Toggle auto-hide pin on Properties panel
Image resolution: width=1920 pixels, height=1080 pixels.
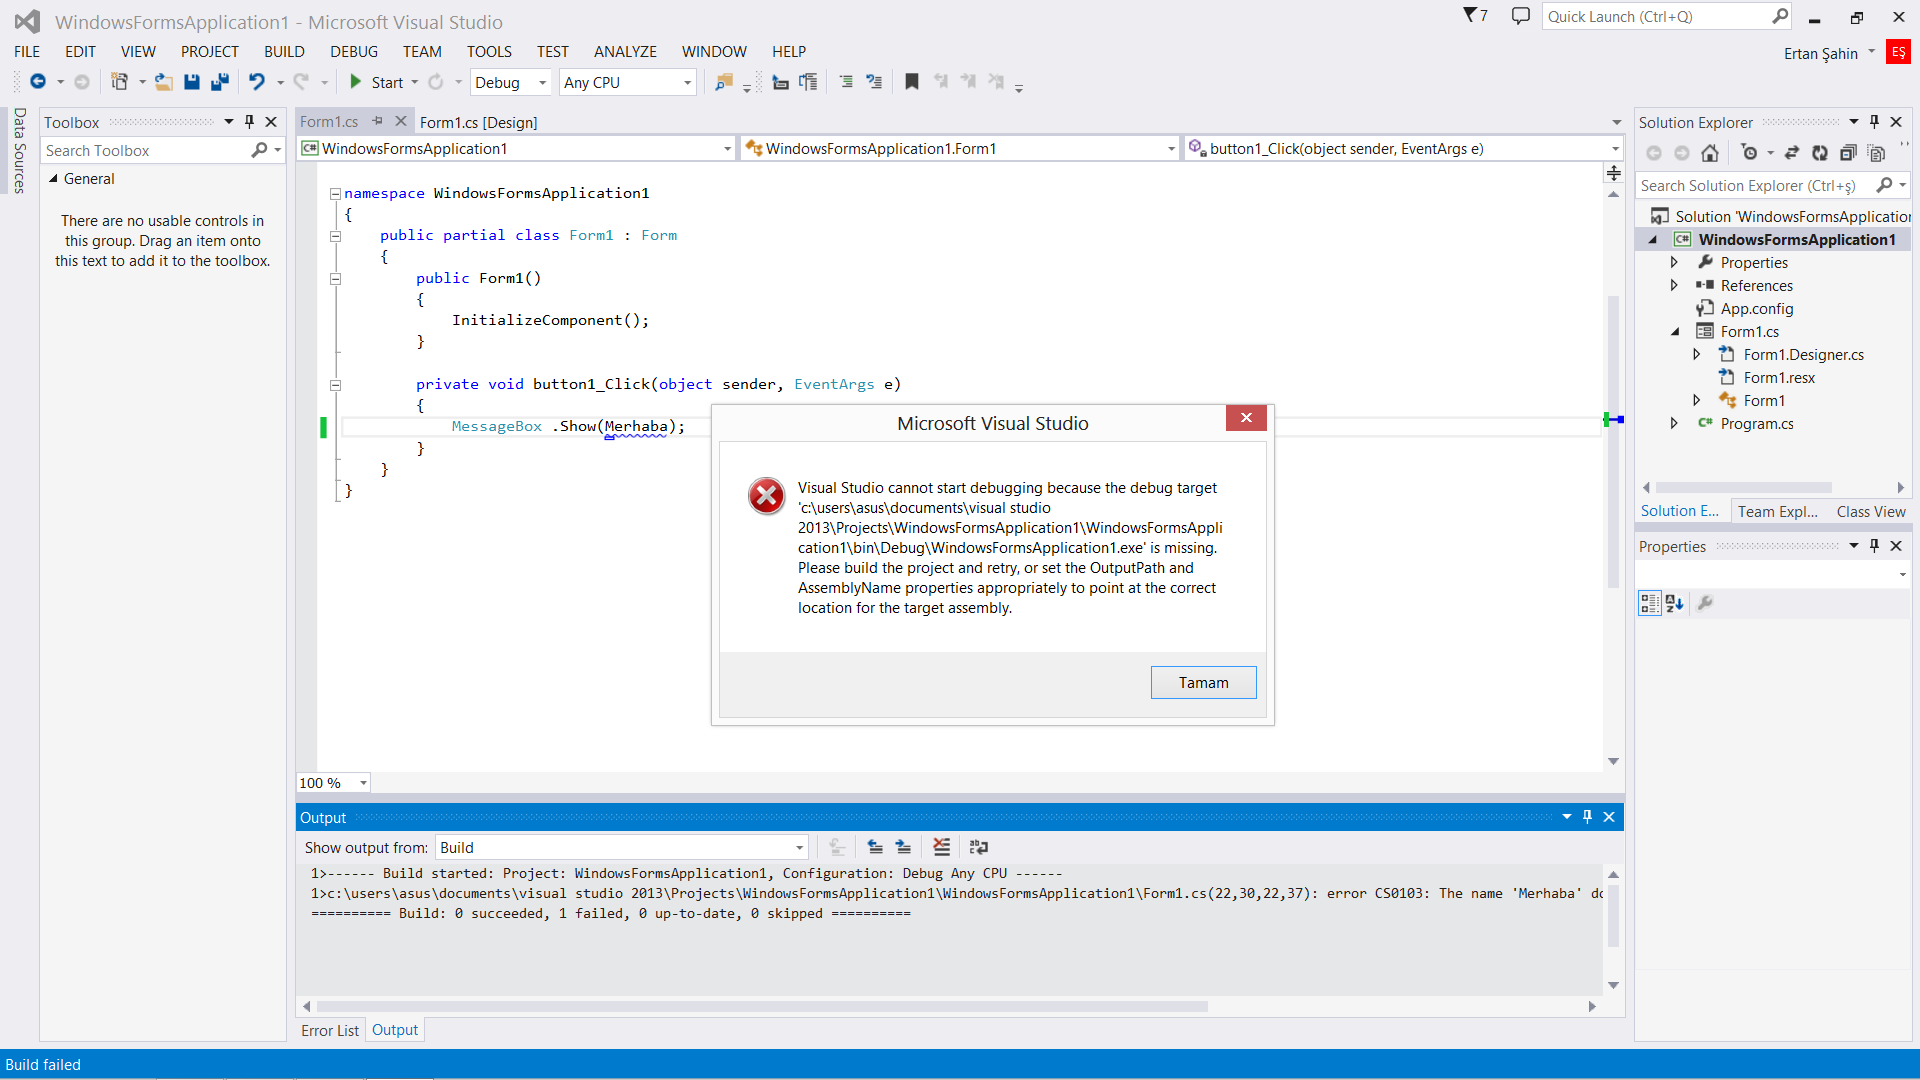coord(1875,546)
